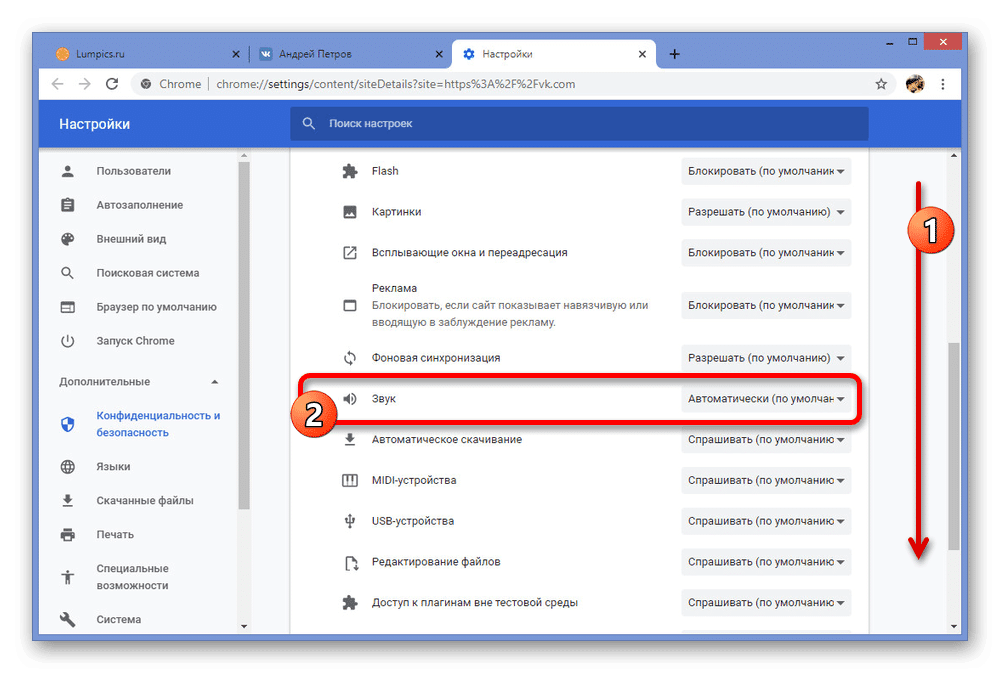Open the Картинки permission dropdown
This screenshot has height=673, width=1000.
(766, 212)
